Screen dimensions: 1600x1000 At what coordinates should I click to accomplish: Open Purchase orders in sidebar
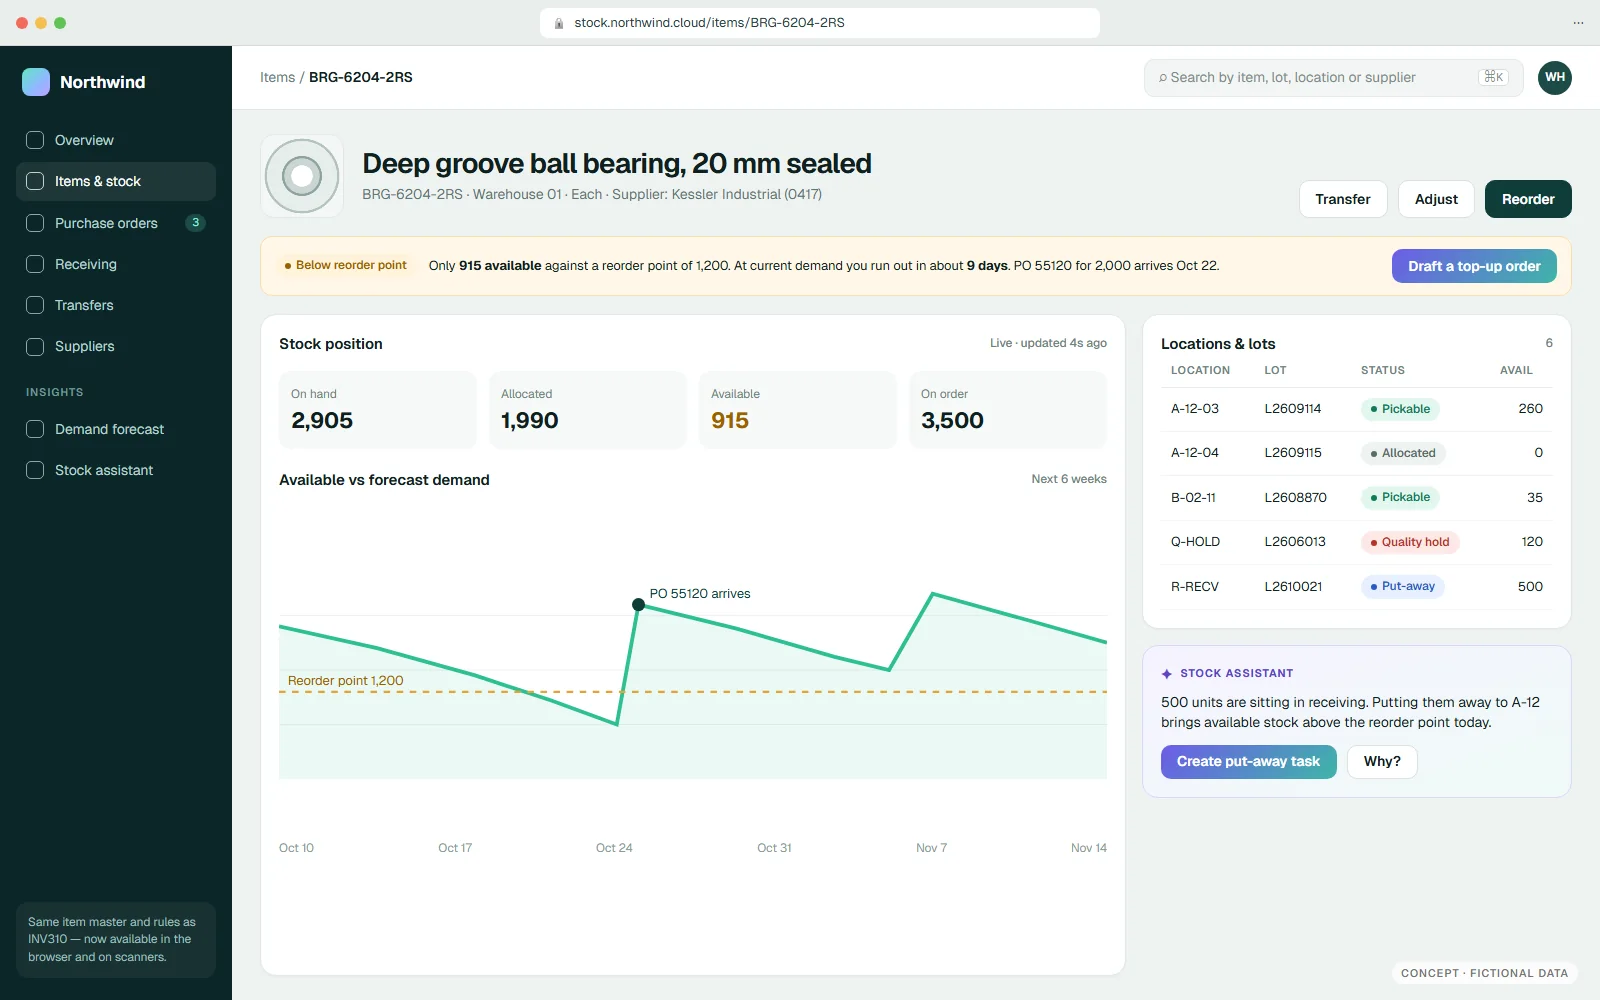(x=116, y=223)
